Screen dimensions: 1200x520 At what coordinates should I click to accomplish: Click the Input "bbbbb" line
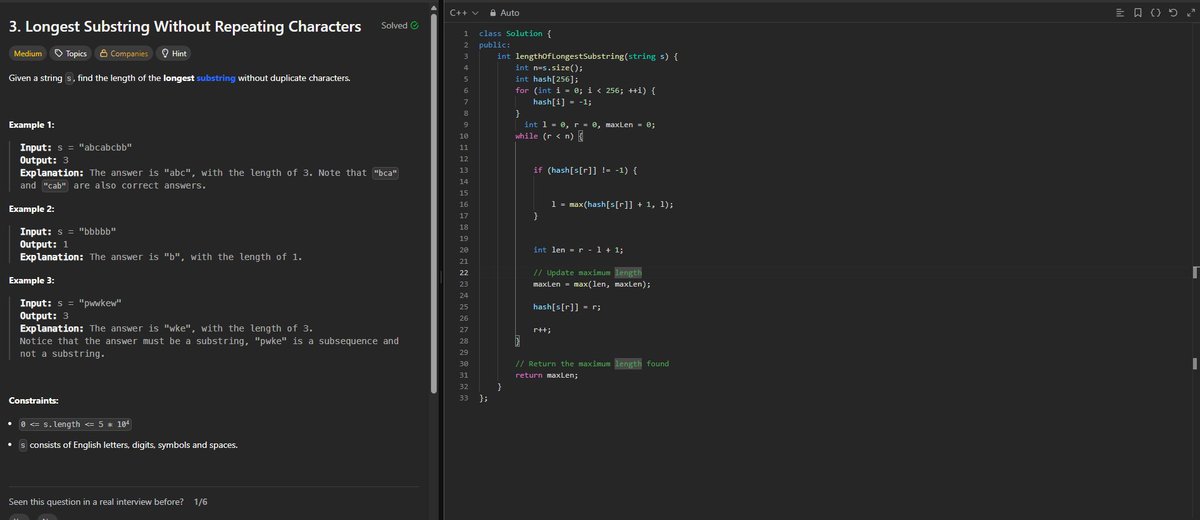coord(68,232)
